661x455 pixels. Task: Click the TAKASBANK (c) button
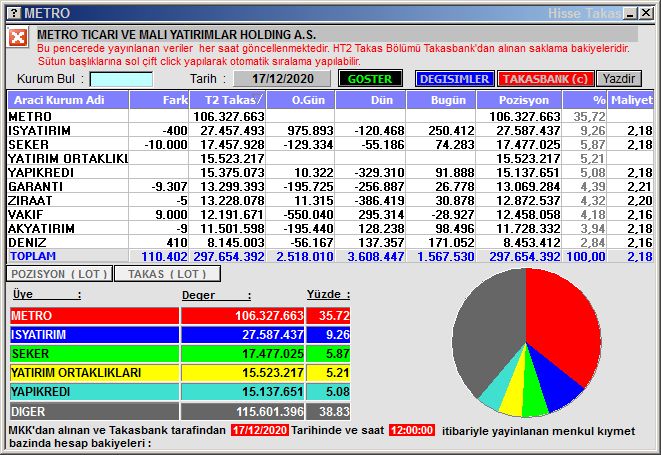(545, 79)
